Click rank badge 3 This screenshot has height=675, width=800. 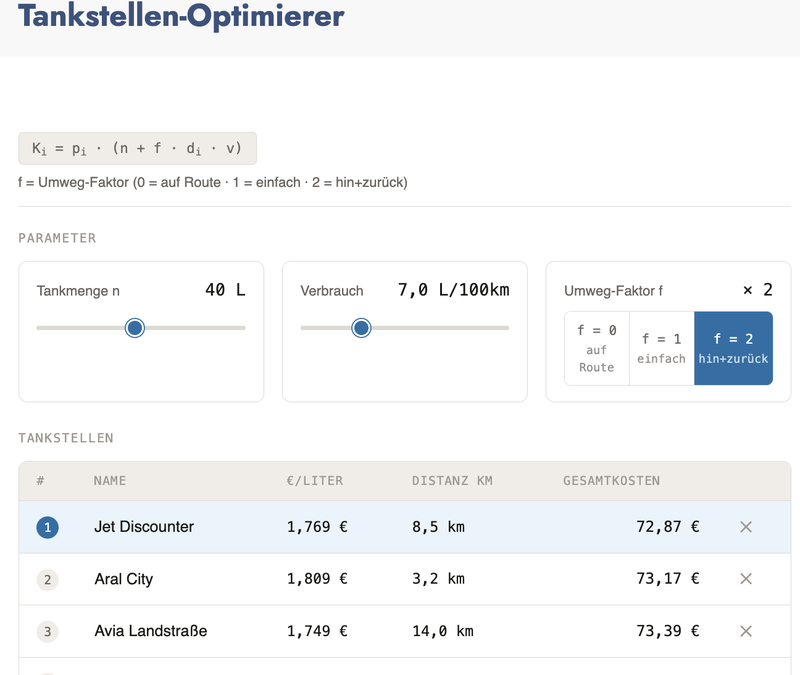pos(47,632)
